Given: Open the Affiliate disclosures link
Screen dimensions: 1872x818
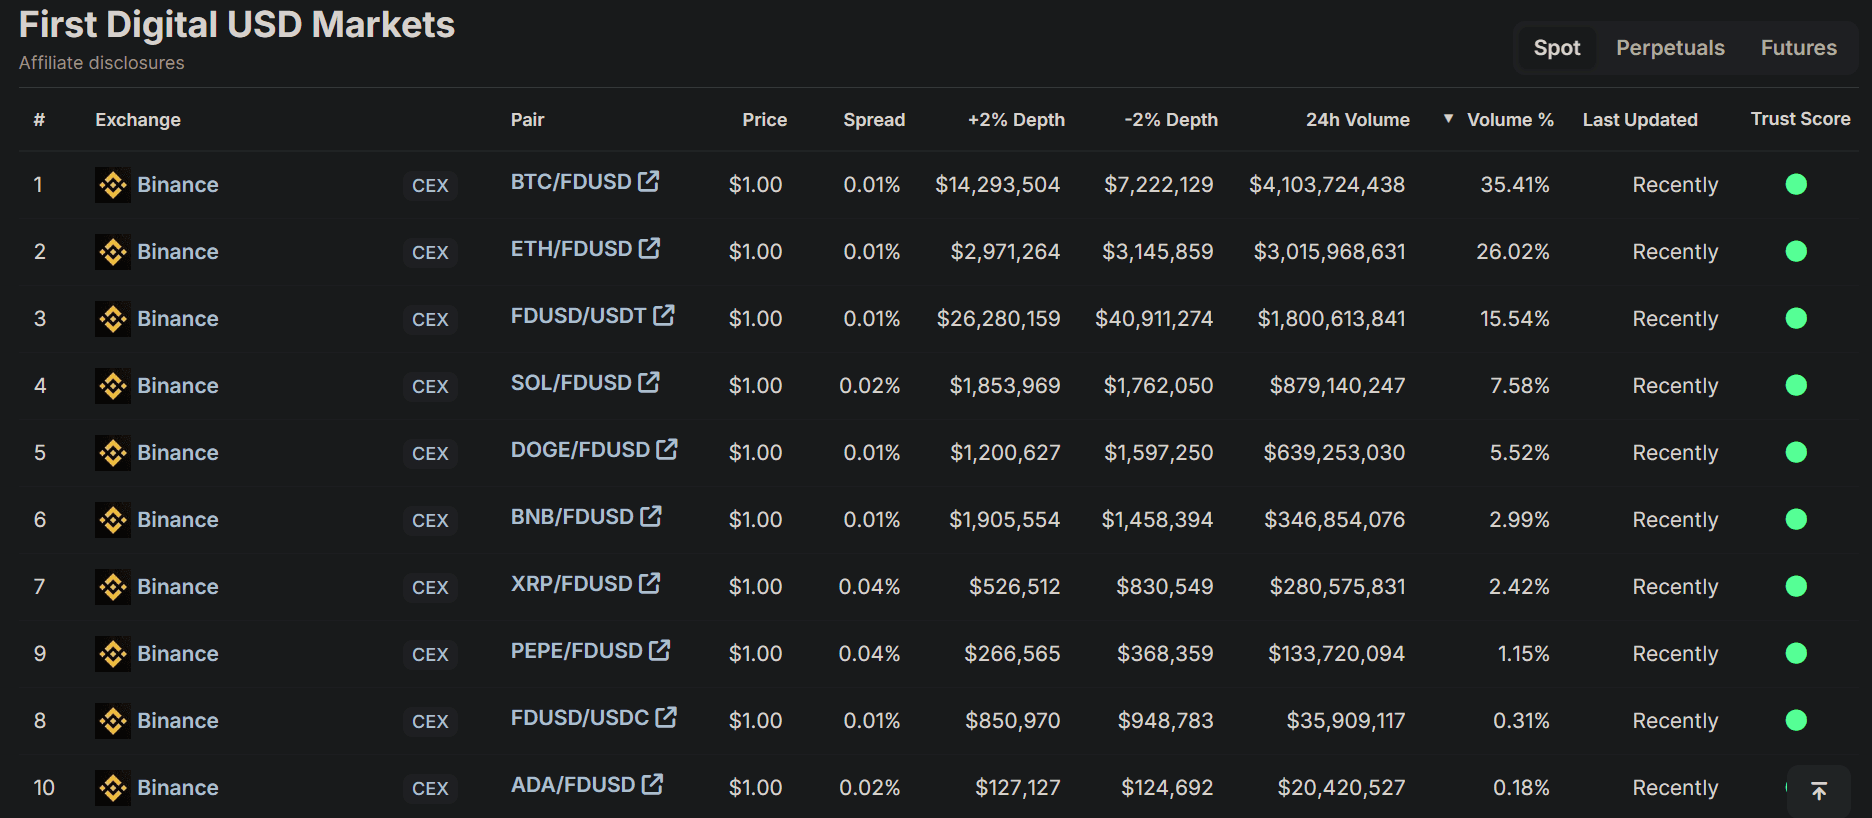Looking at the screenshot, I should coord(102,63).
